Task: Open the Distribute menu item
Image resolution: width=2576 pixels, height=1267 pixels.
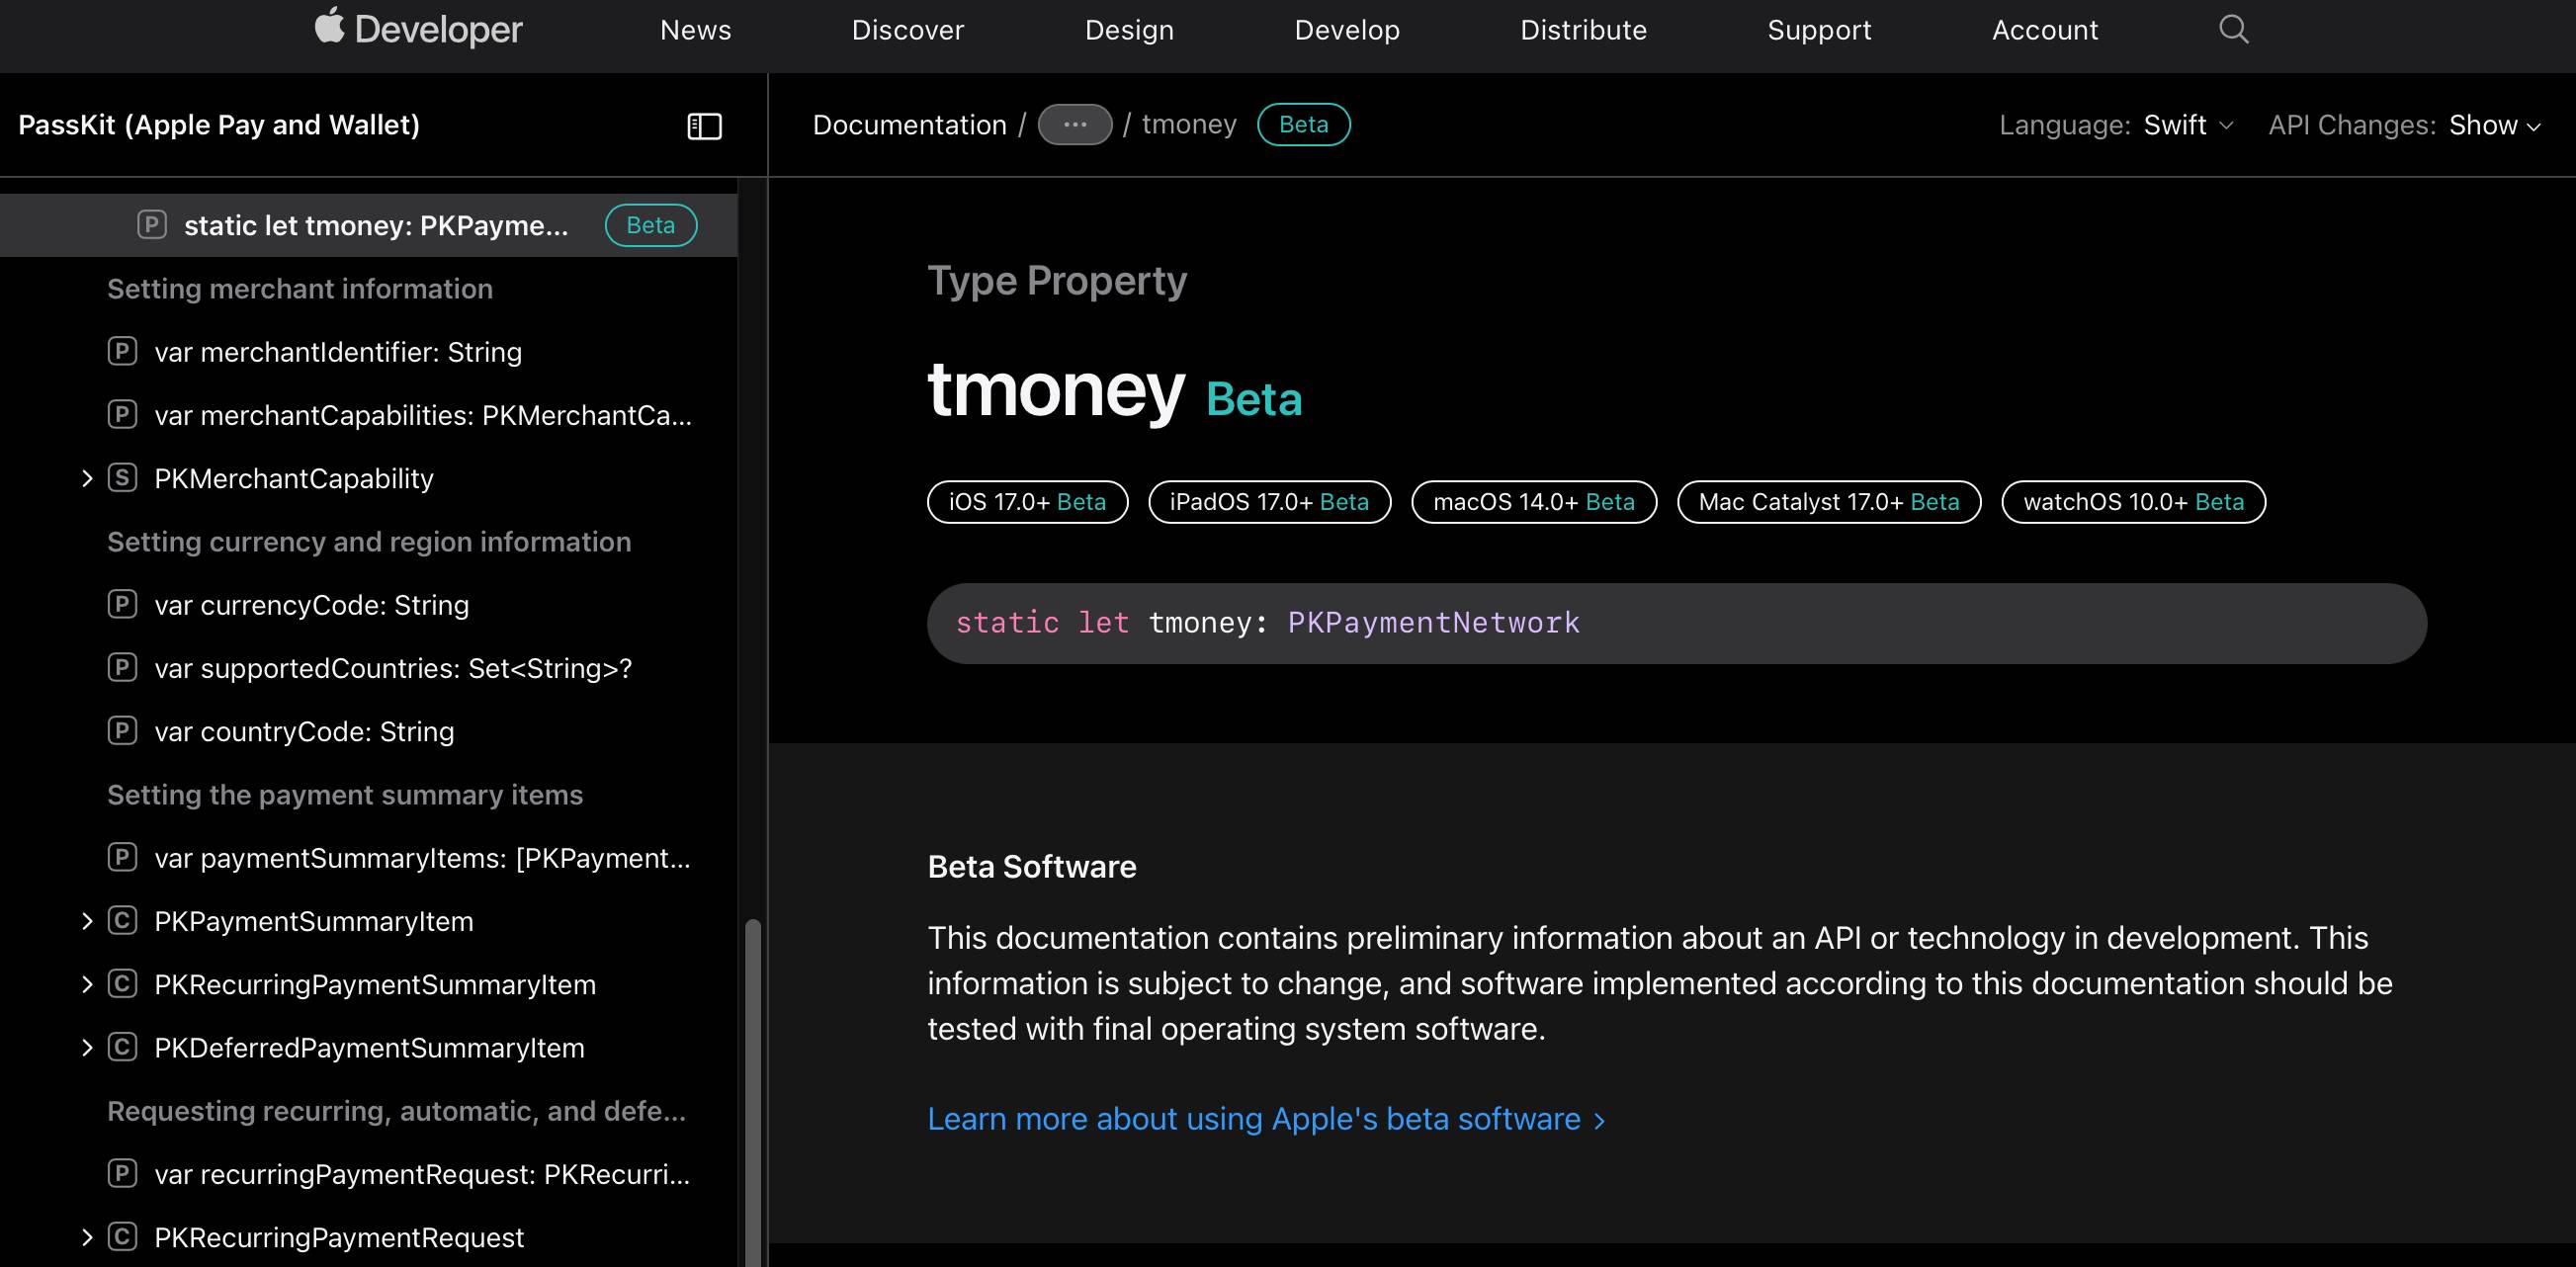Action: click(1582, 30)
